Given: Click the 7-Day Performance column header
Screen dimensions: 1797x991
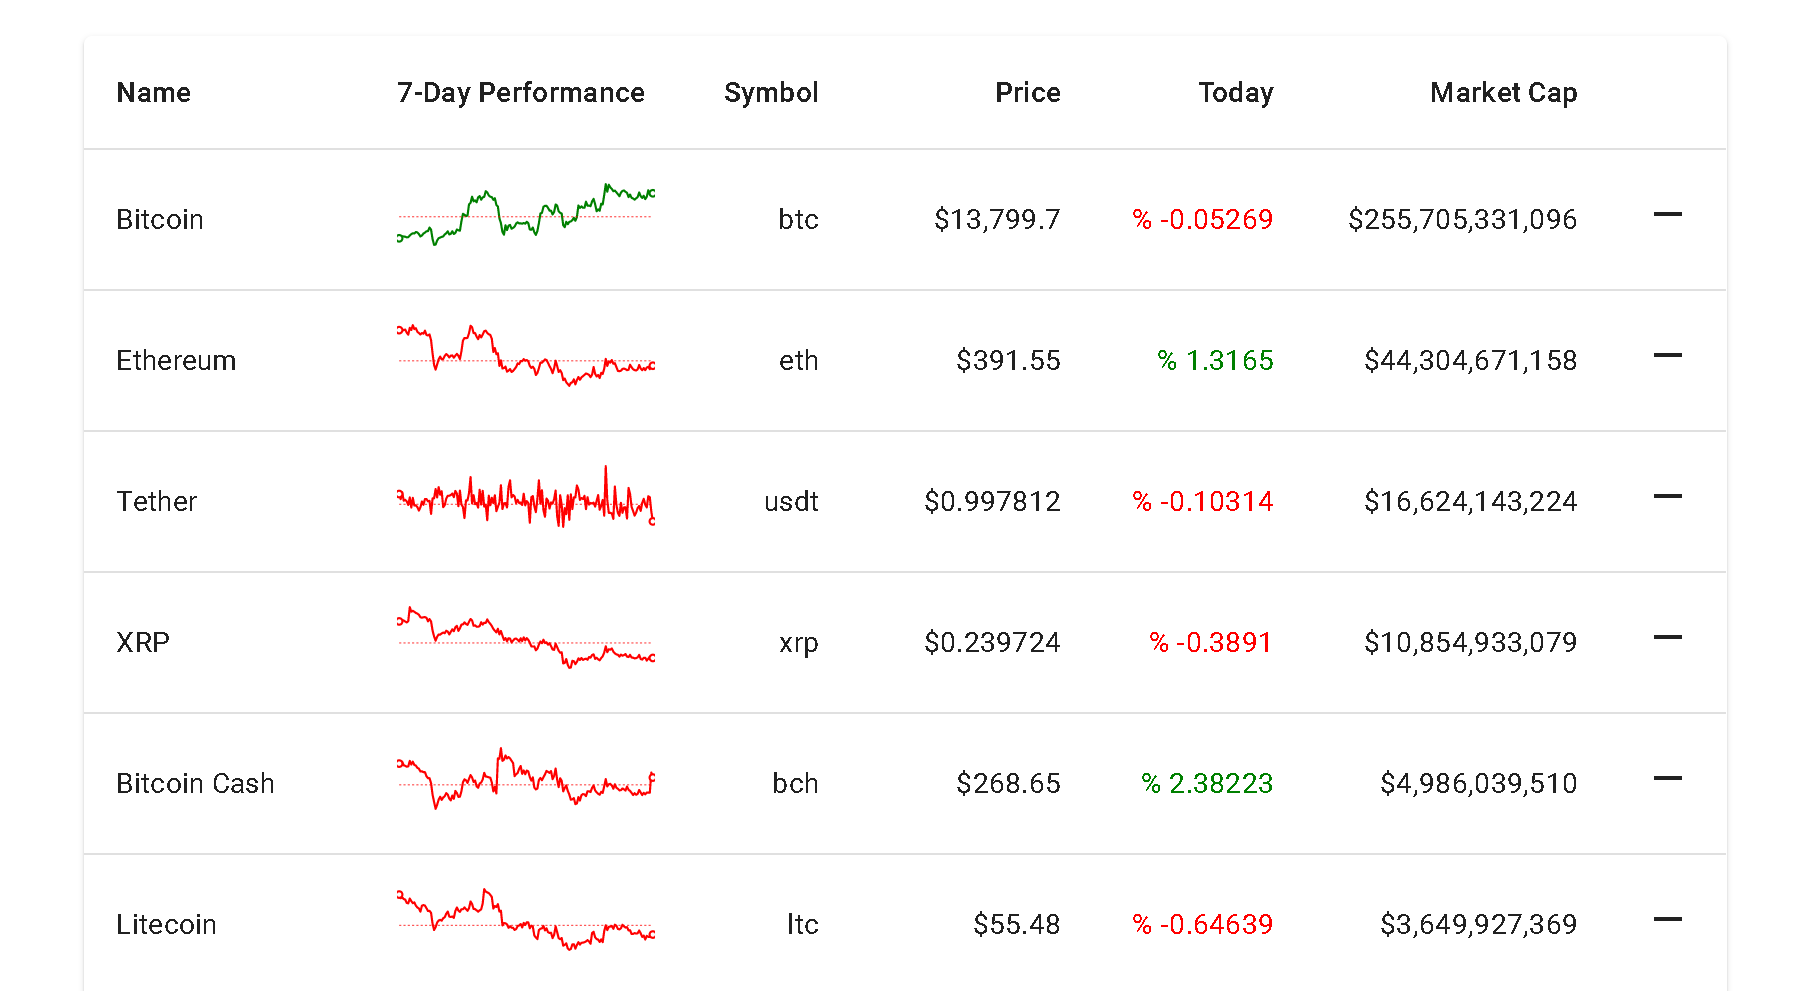Looking at the screenshot, I should [x=521, y=93].
